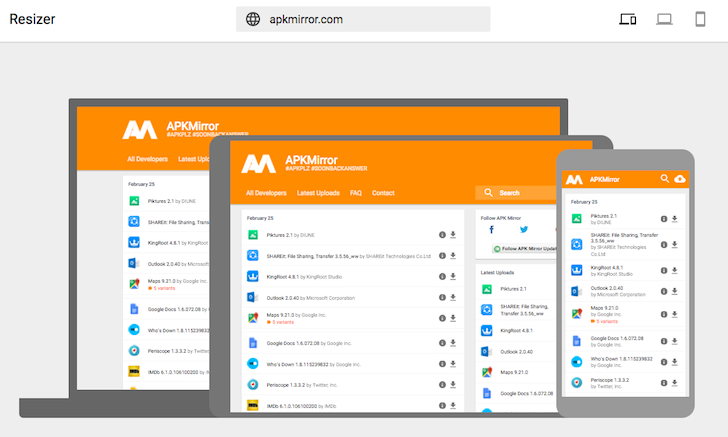
Task: Show info for KingRoot 4.8.1 in tablet preview
Action: point(442,276)
